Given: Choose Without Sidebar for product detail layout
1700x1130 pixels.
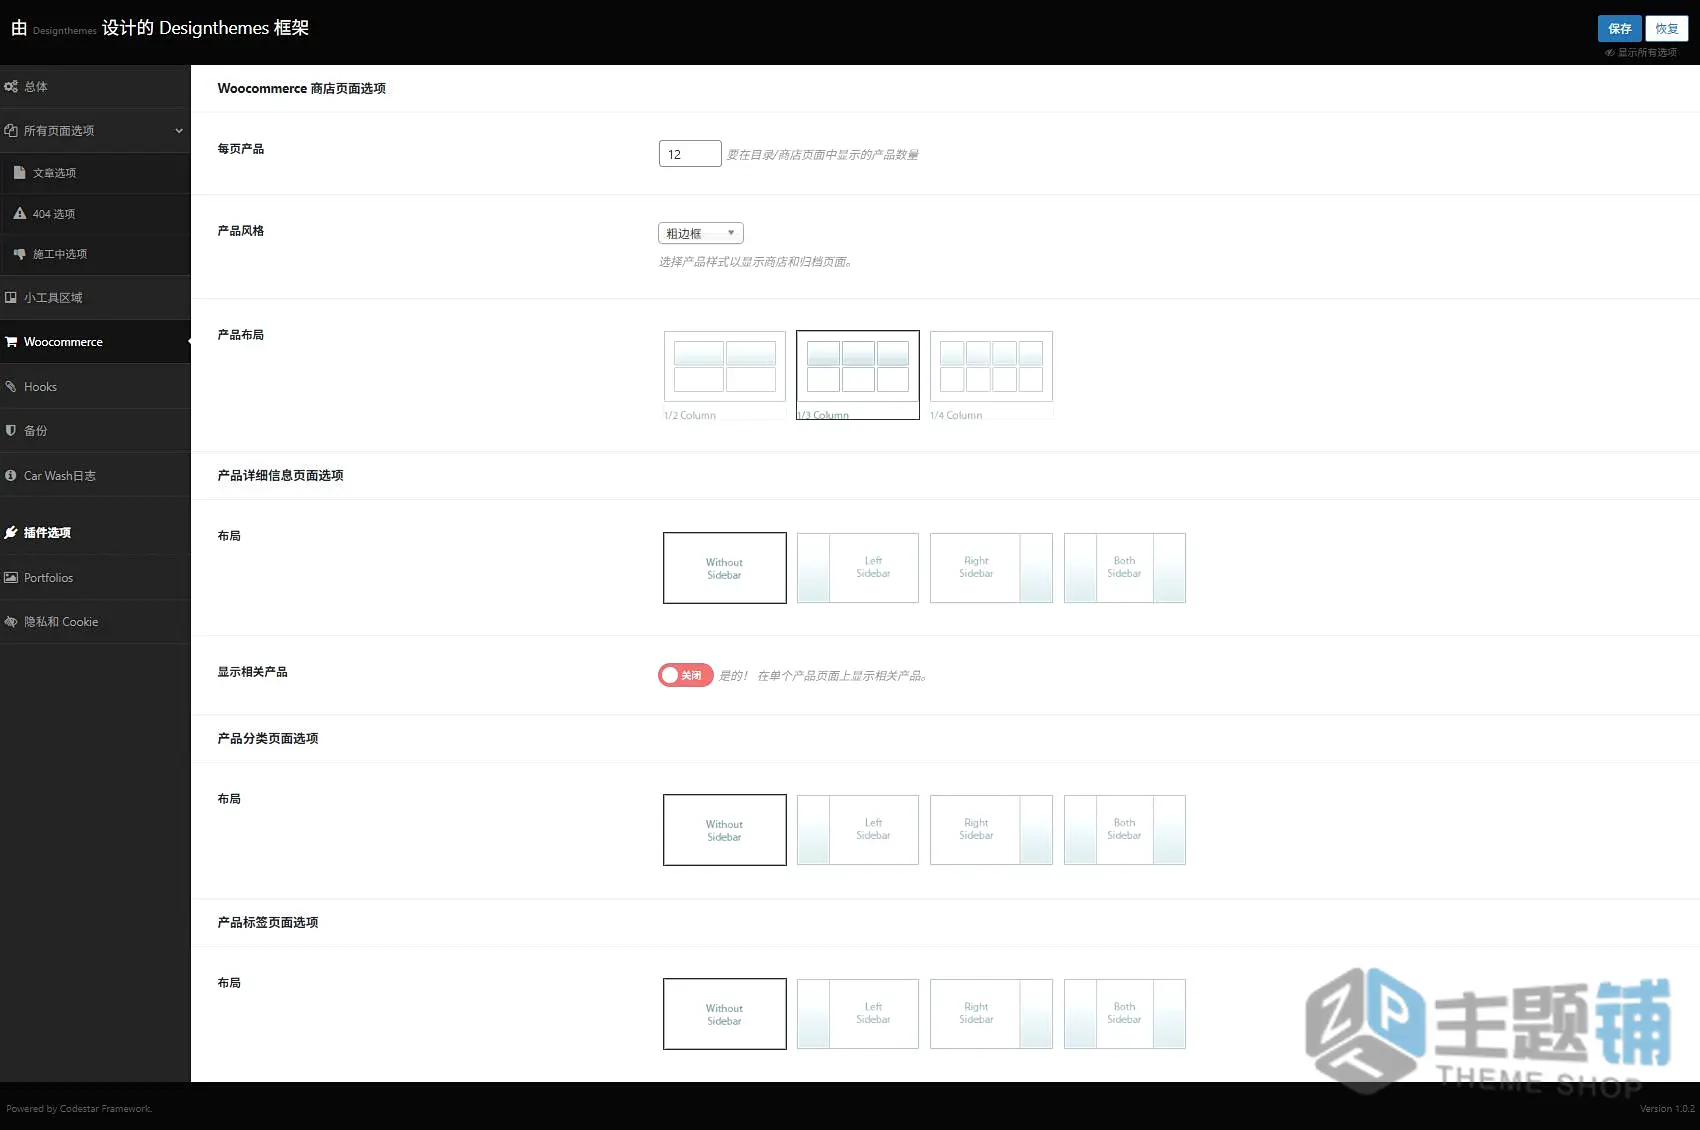Looking at the screenshot, I should 725,568.
